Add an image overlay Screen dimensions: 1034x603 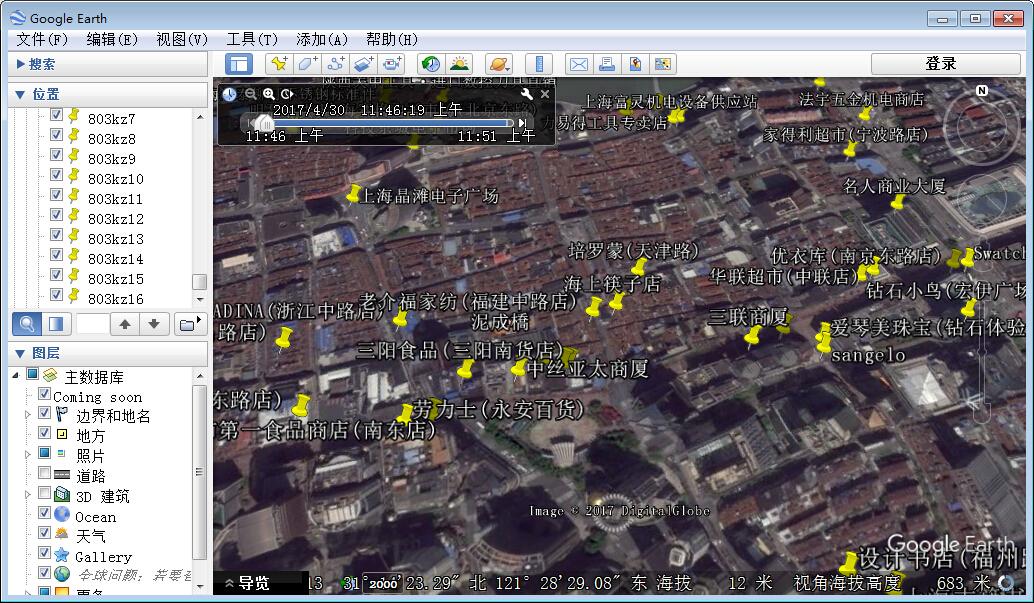363,64
